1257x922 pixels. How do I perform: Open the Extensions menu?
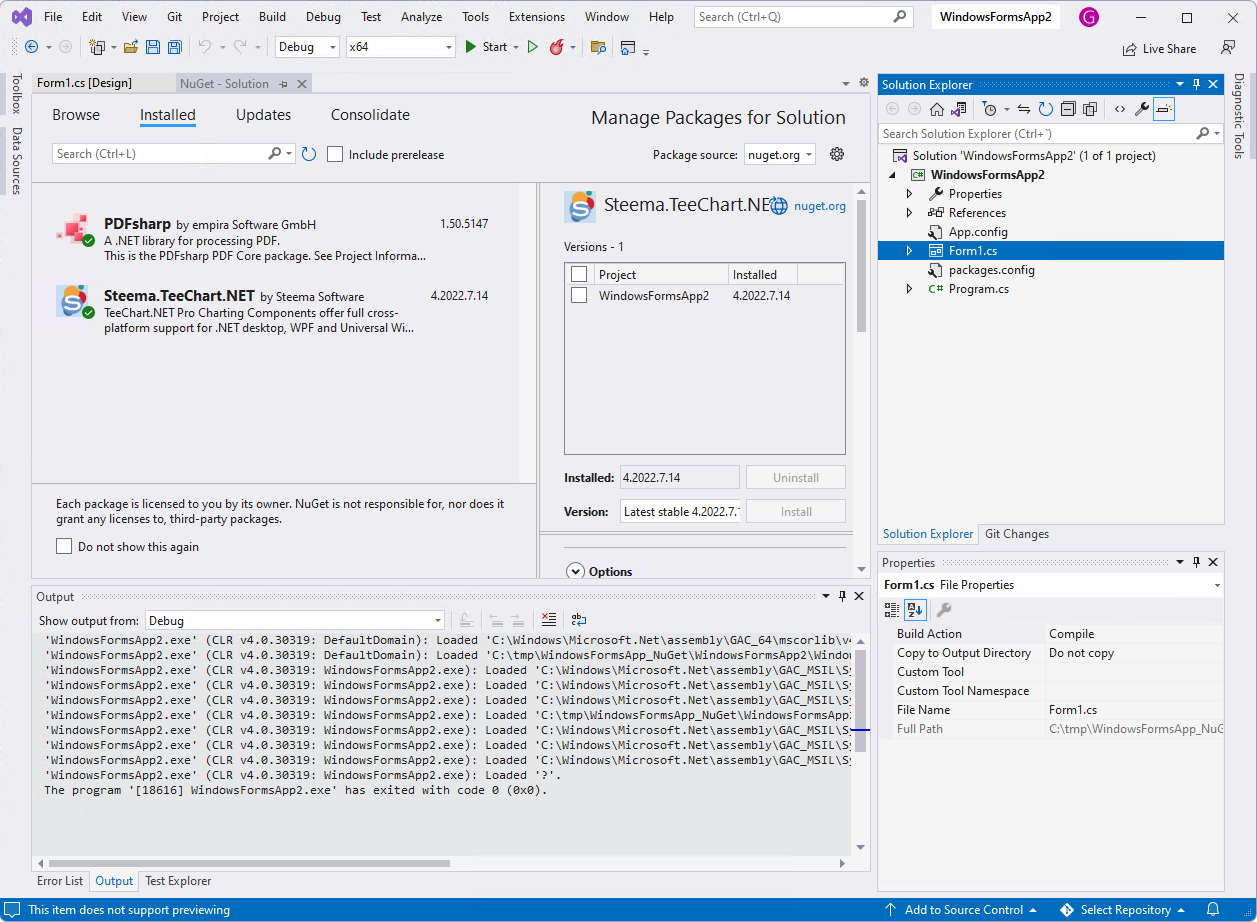coord(537,17)
